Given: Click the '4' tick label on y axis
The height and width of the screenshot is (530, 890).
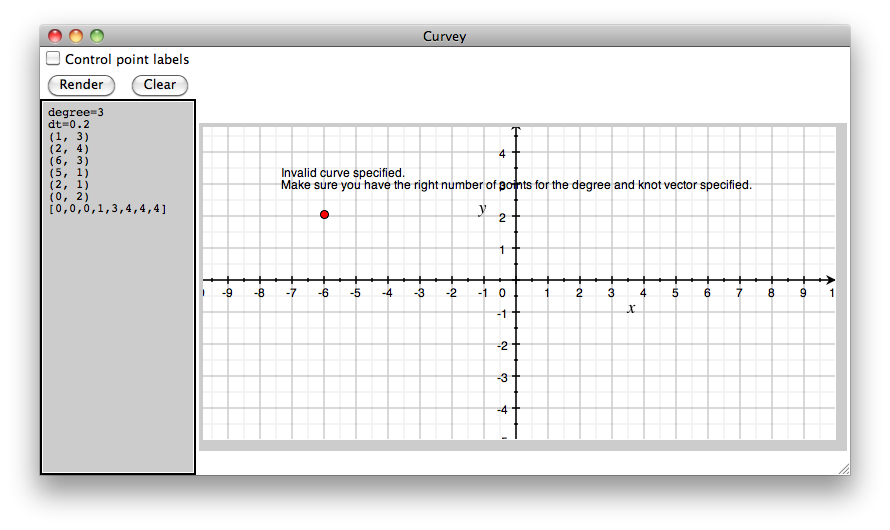Looking at the screenshot, I should pyautogui.click(x=502, y=154).
